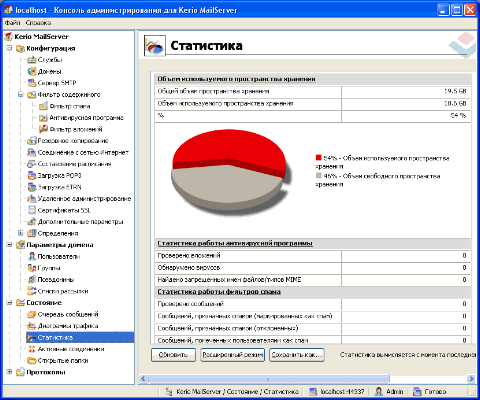480x400 pixels.
Task: Click the localhost:44337 server status icon
Action: 313,391
